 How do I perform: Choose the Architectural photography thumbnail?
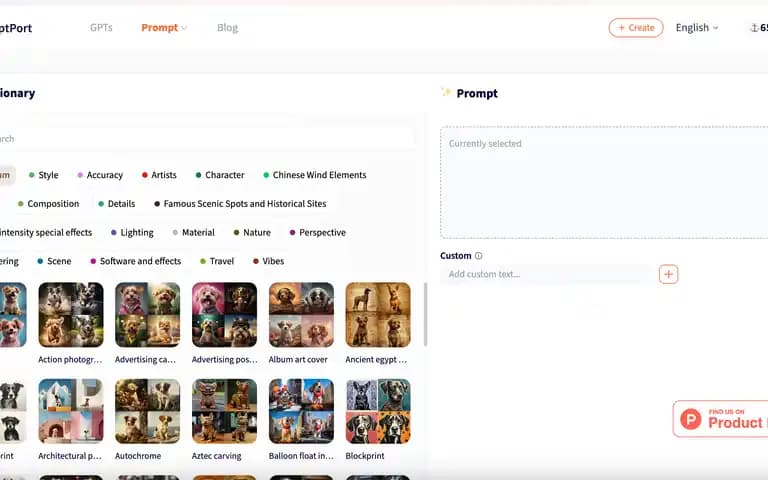[x=71, y=411]
